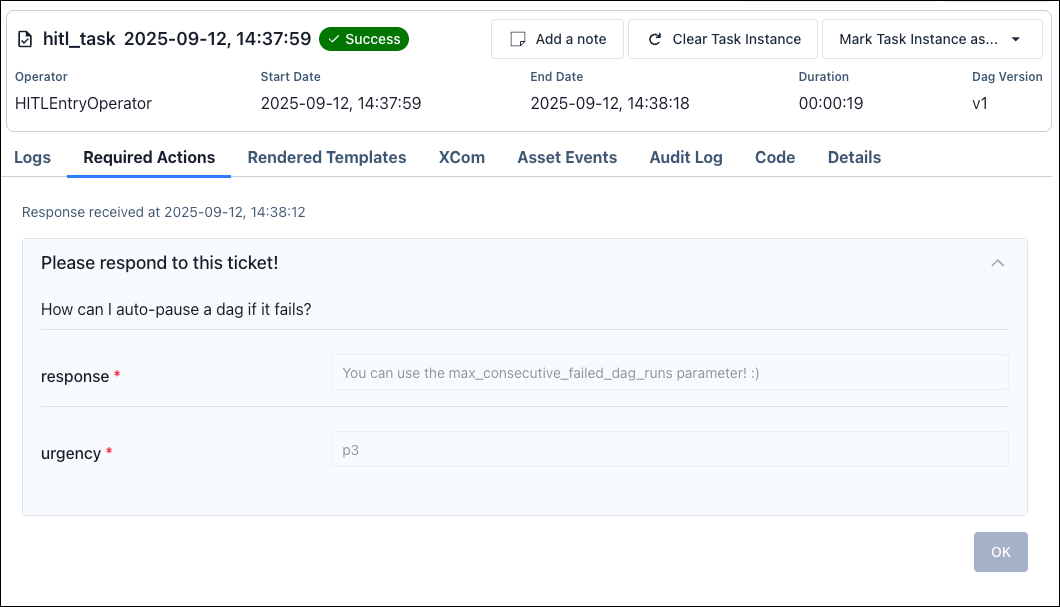Viewport: 1060px width, 607px height.
Task: Click the urgency input field
Action: coord(668,448)
